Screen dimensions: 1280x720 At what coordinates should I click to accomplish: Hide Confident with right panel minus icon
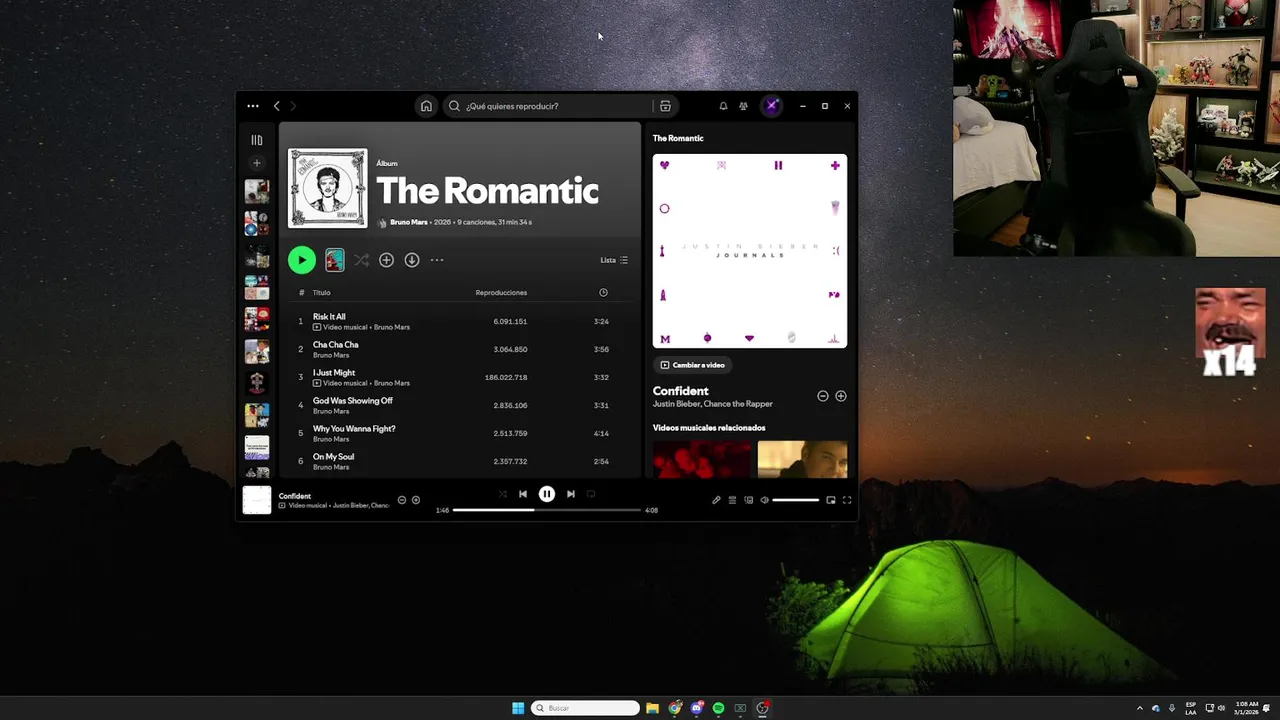(823, 396)
